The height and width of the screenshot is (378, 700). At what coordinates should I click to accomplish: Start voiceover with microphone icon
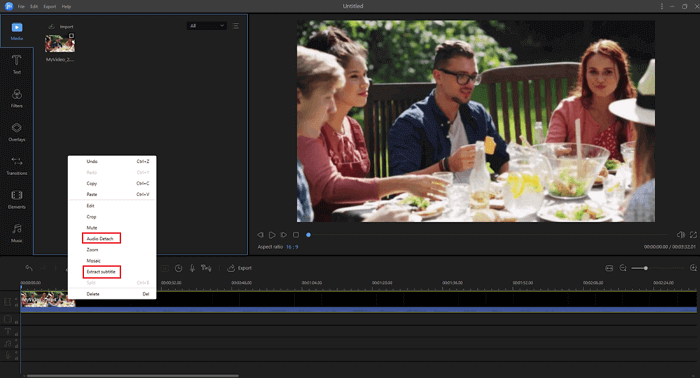click(x=192, y=268)
